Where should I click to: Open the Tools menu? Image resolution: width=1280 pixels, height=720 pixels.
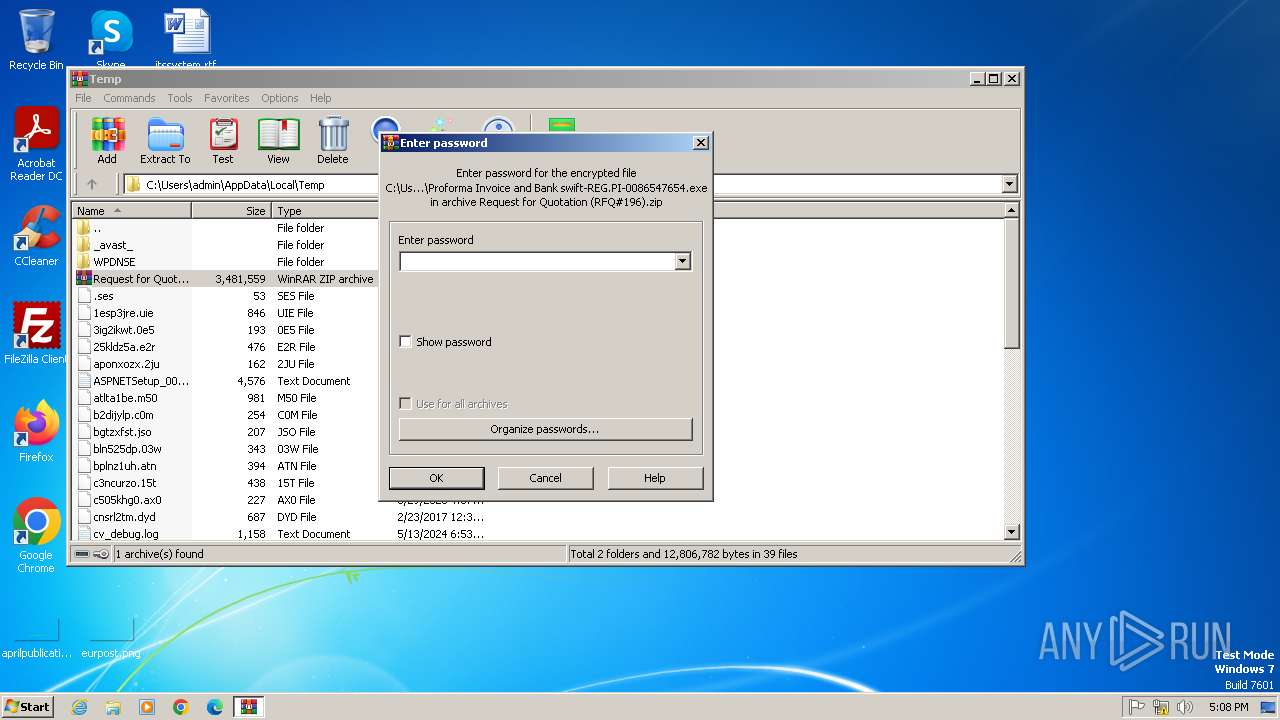(180, 98)
